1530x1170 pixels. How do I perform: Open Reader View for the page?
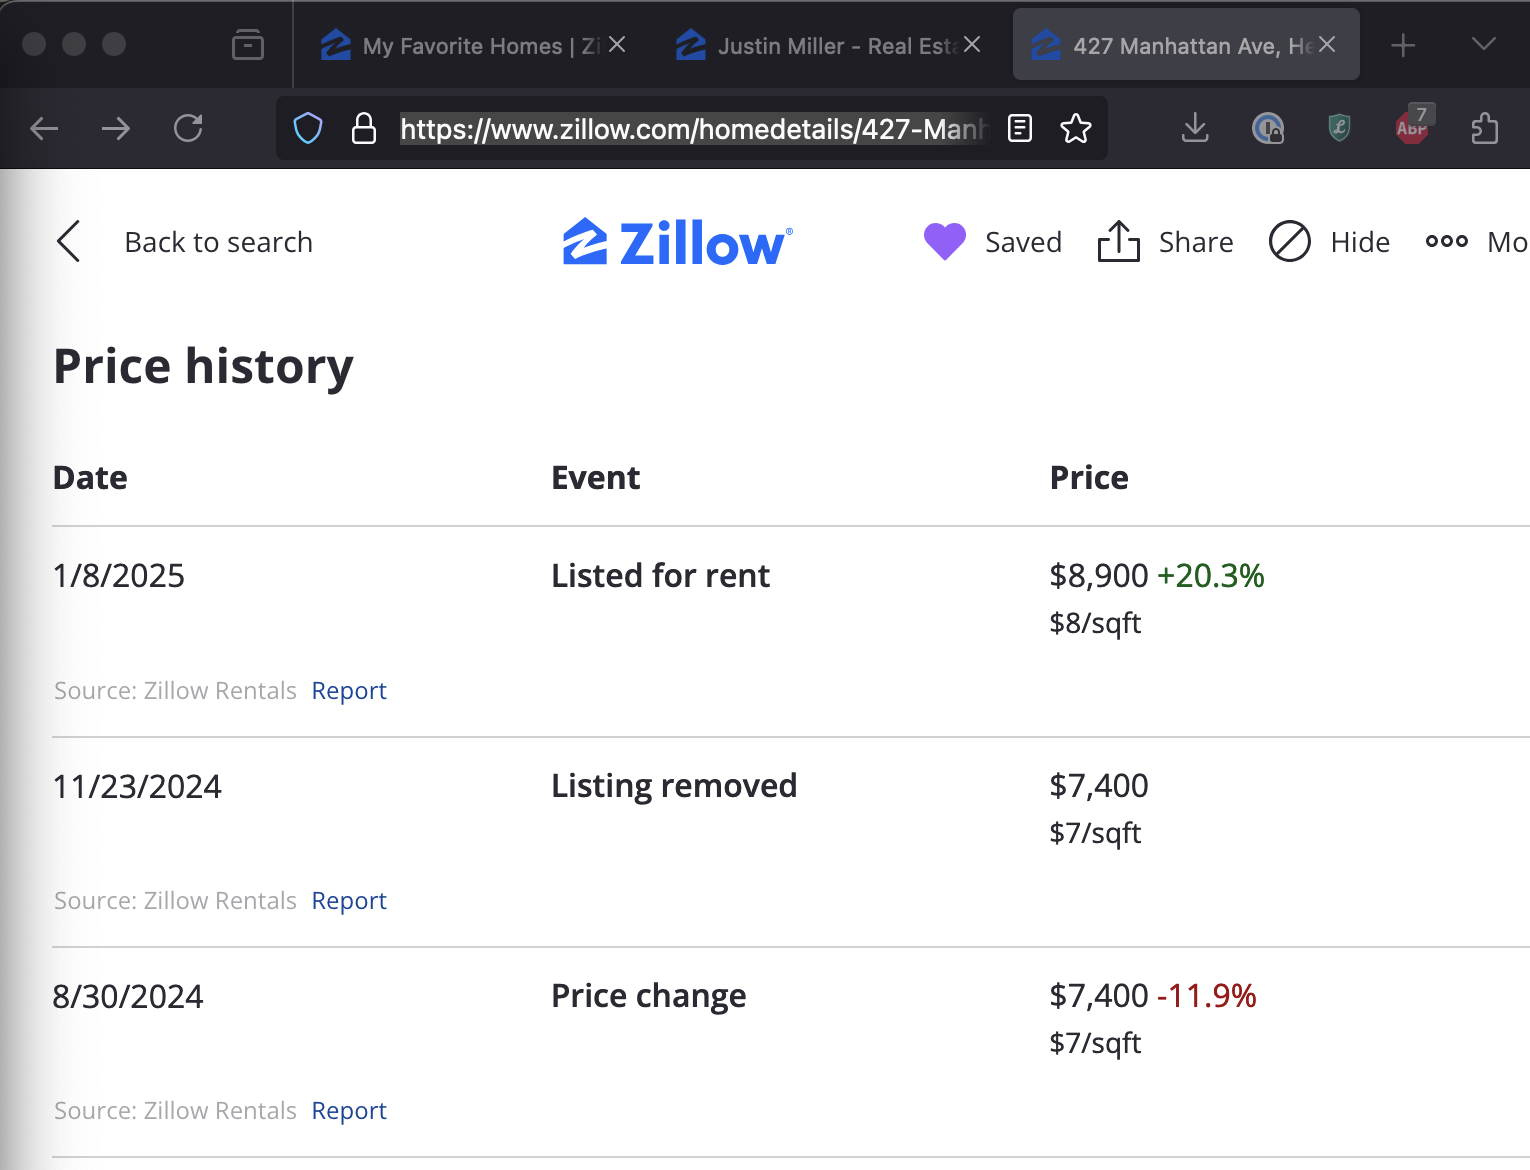[x=1019, y=128]
